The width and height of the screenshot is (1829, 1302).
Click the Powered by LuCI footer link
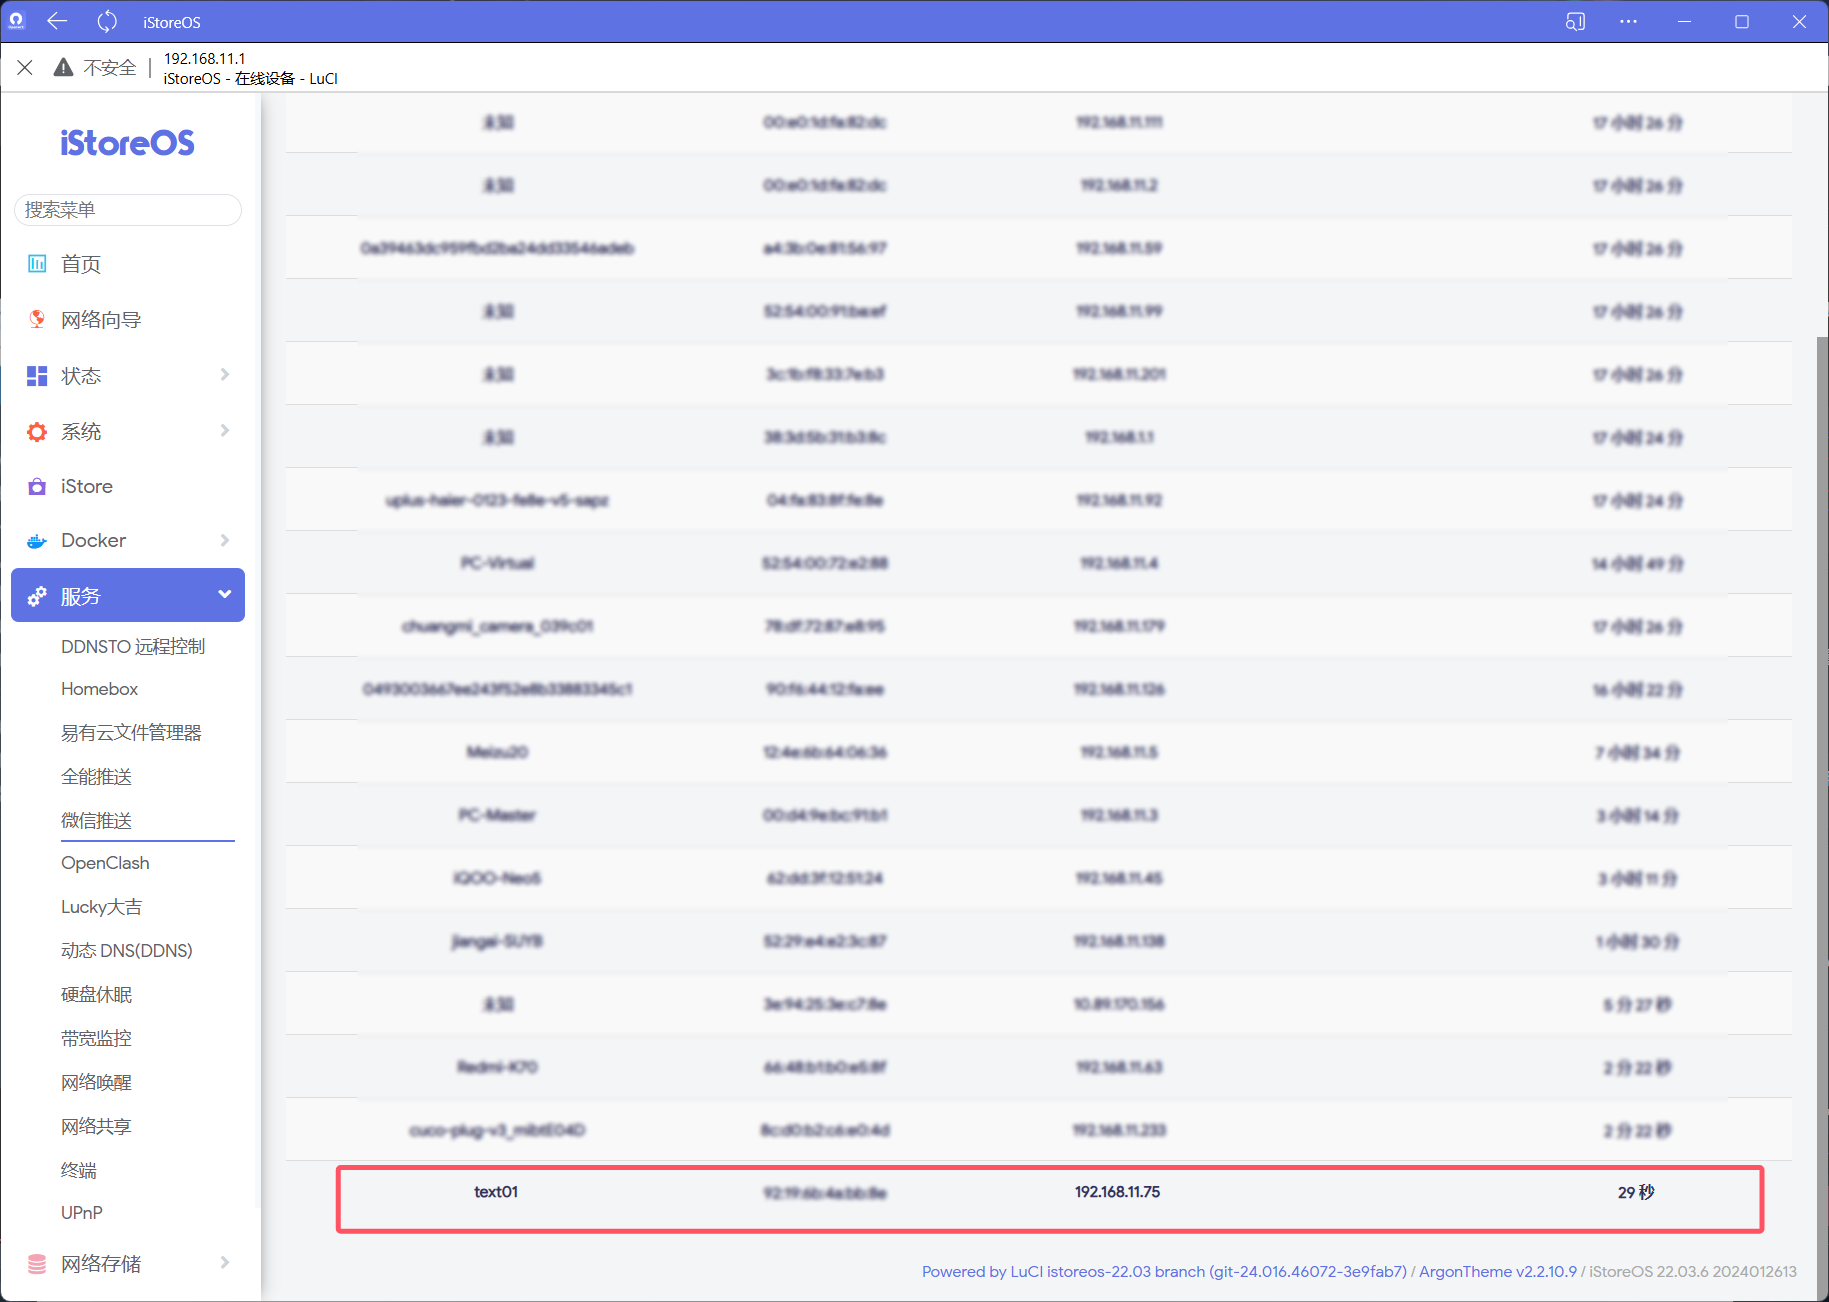click(1163, 1272)
